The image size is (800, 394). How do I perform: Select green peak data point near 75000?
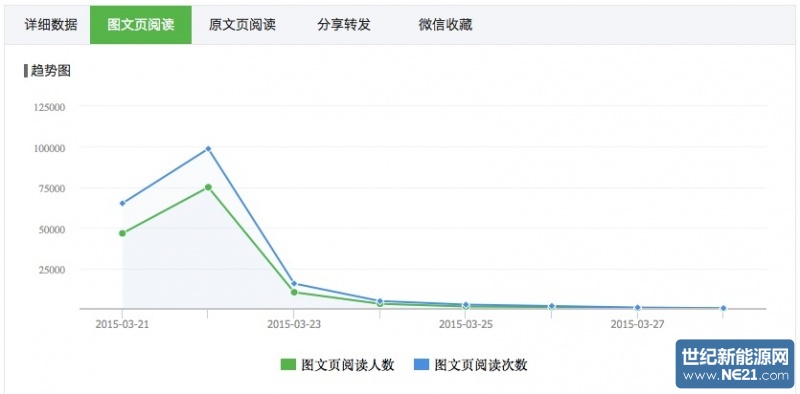(x=208, y=187)
